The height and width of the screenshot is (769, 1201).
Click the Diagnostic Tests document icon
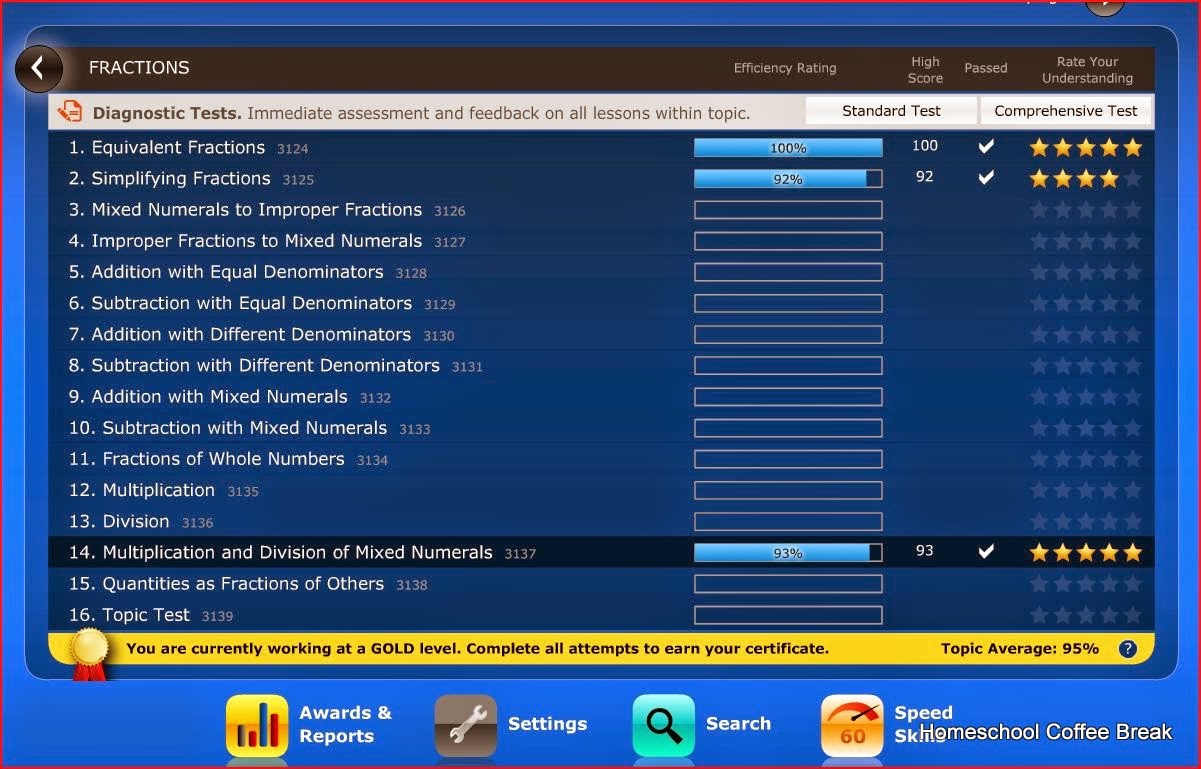pyautogui.click(x=70, y=111)
